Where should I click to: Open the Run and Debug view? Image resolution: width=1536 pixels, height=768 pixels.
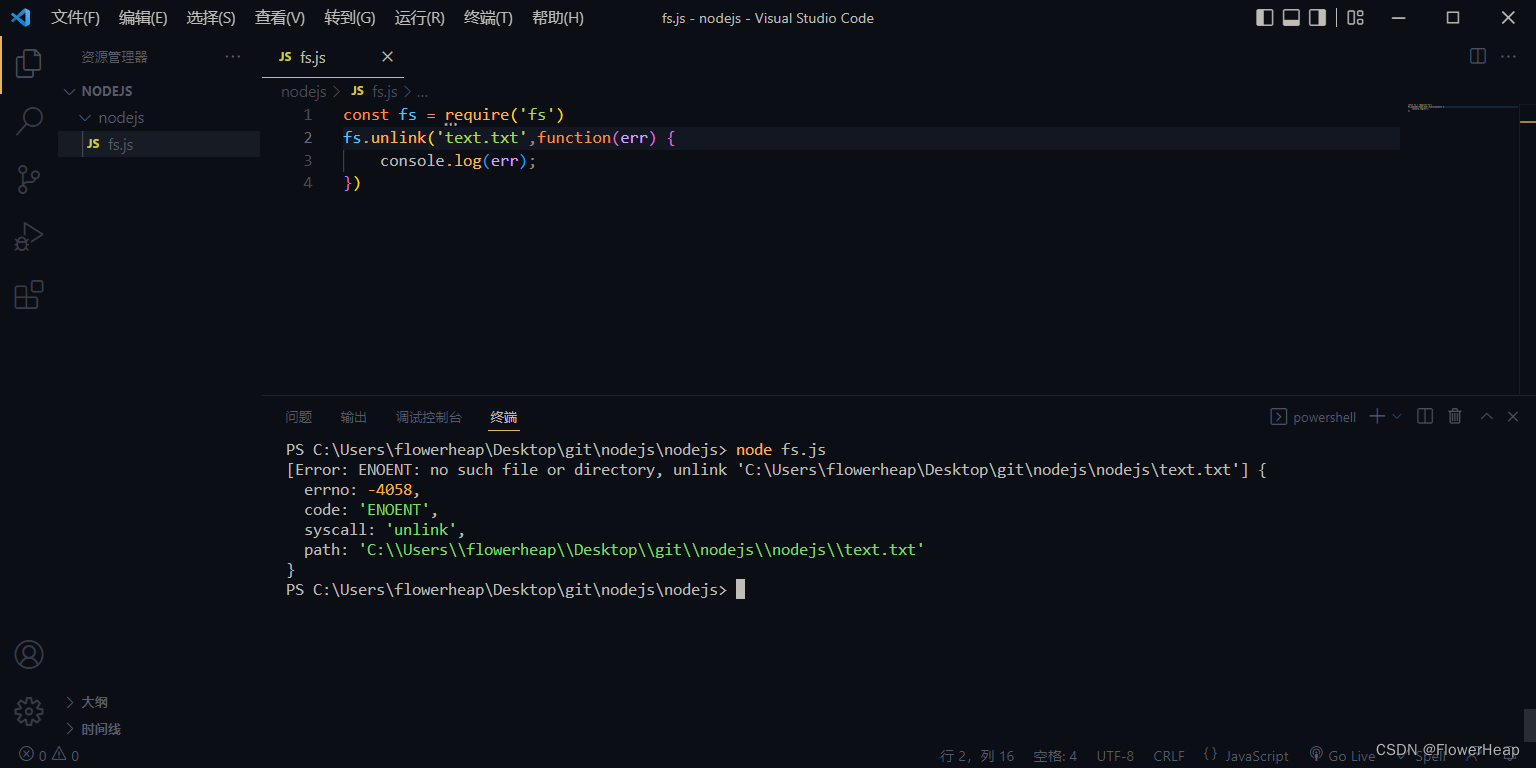click(29, 238)
